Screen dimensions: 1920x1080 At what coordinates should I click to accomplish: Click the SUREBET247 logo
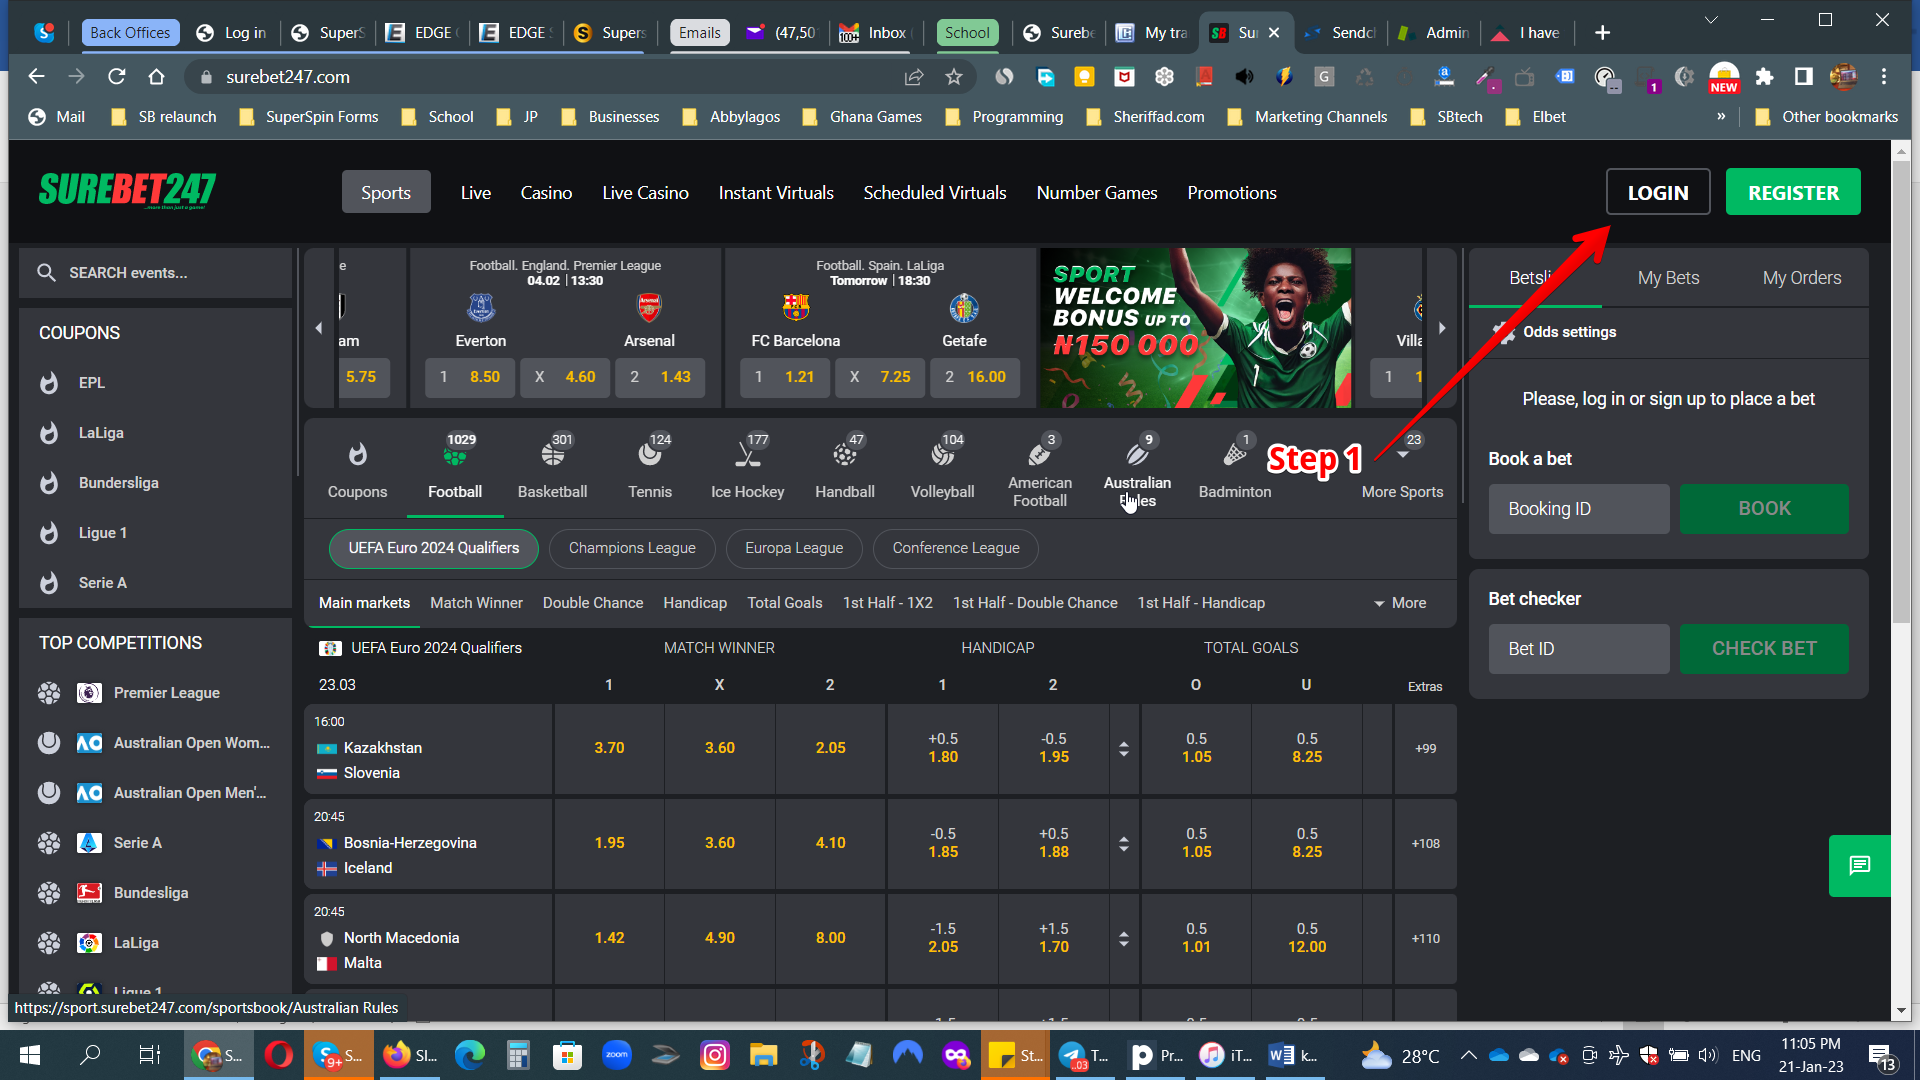click(x=127, y=190)
